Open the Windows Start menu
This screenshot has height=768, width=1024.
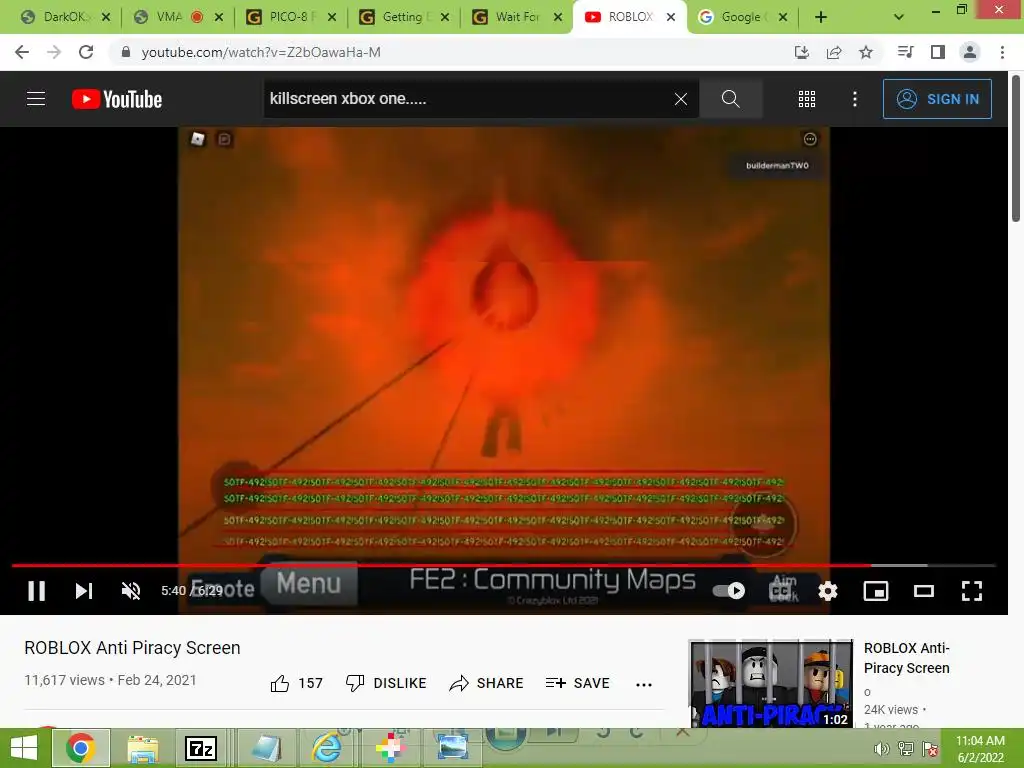point(24,748)
